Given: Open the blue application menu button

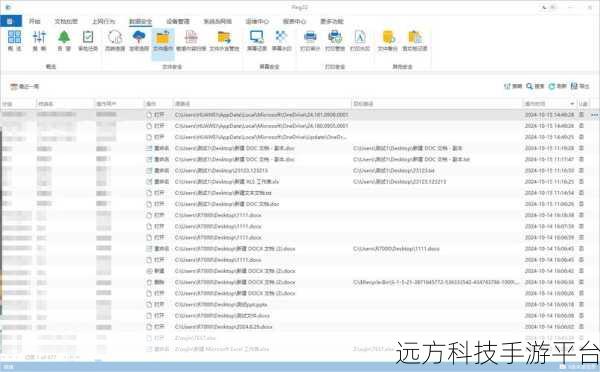Looking at the screenshot, I should point(11,21).
